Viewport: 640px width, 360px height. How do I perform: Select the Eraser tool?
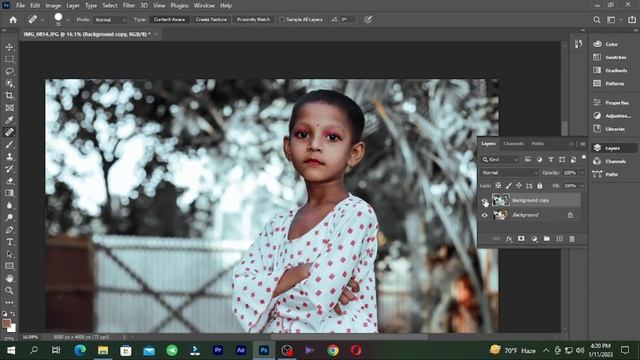point(9,181)
